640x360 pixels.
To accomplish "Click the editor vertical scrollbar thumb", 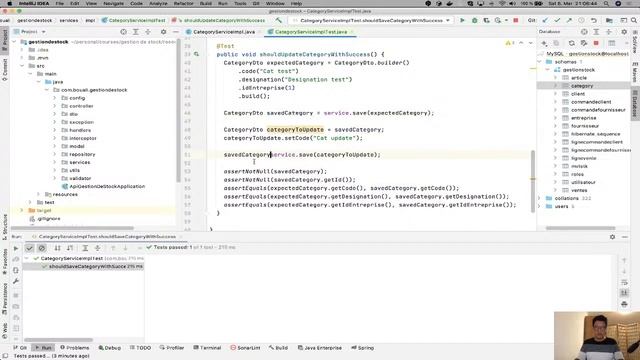I will click(533, 182).
